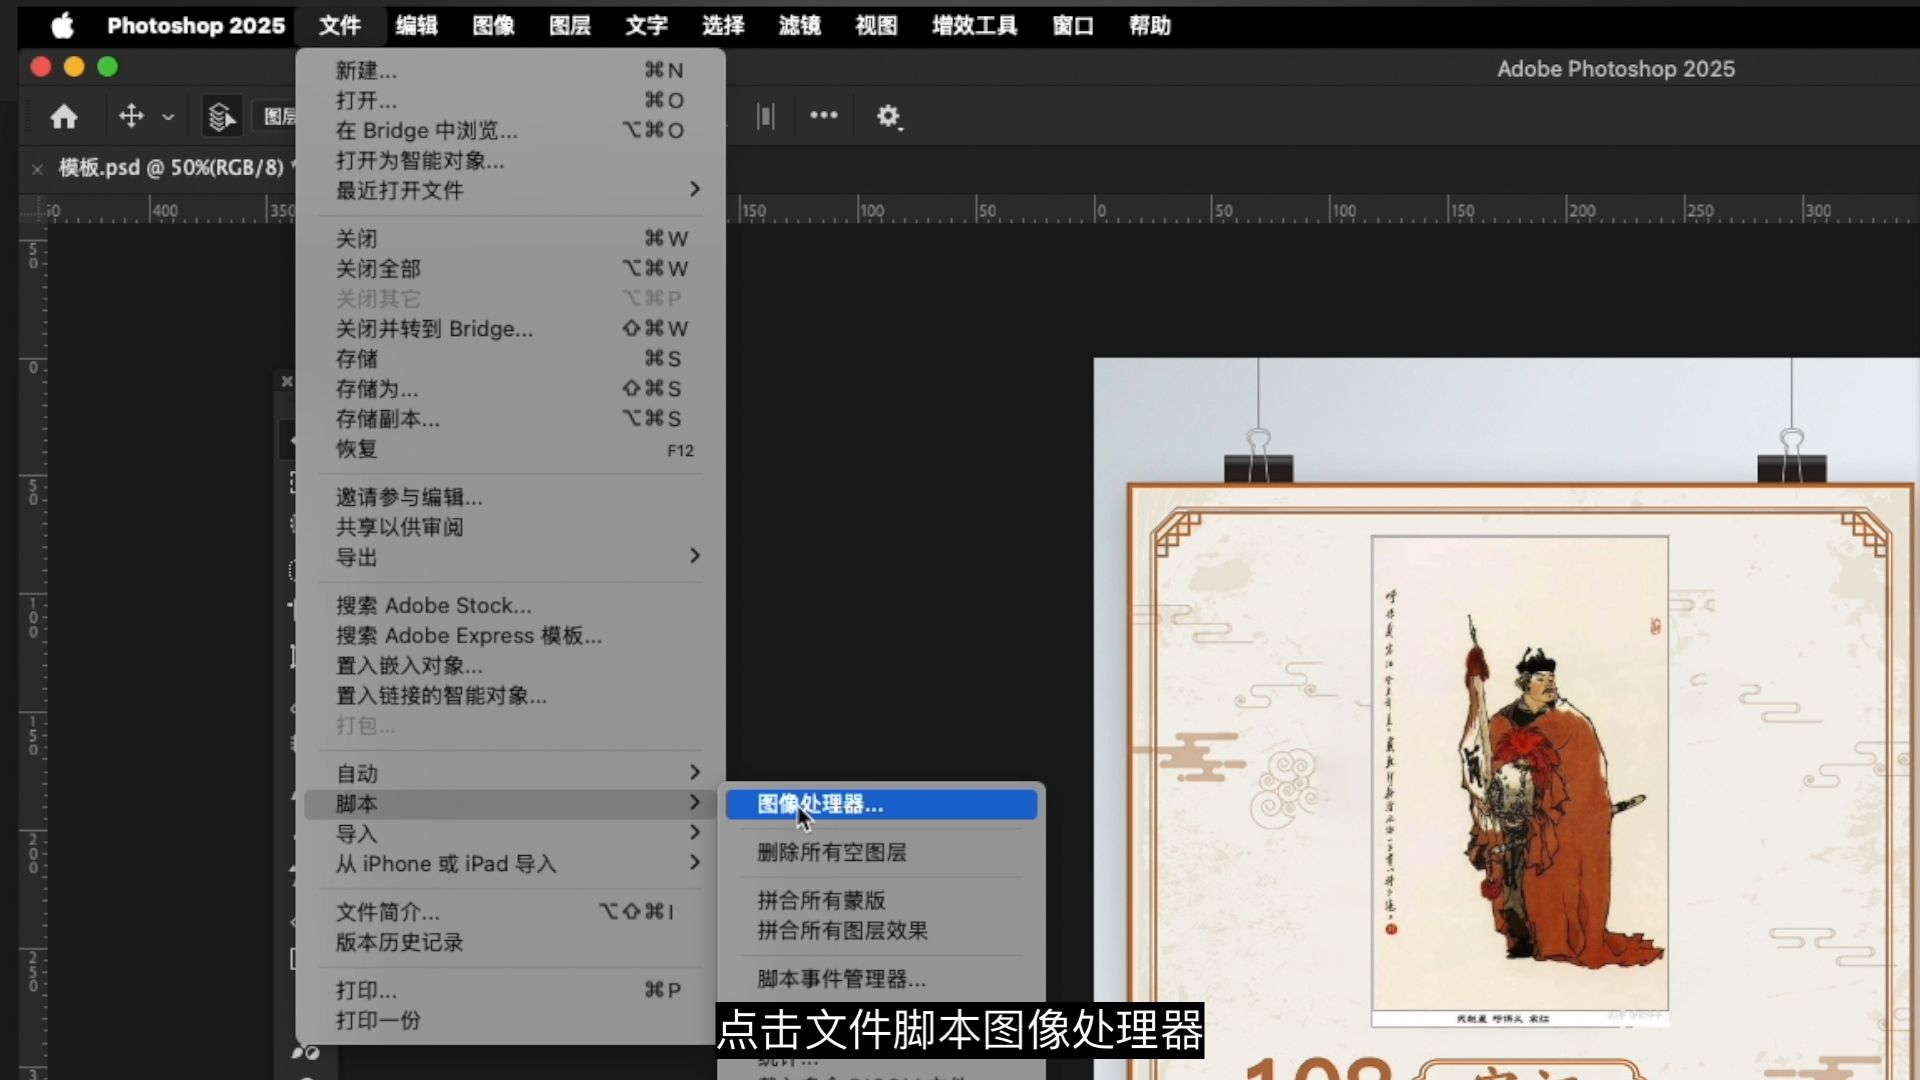Select 置入嵌入对象...

(510, 665)
